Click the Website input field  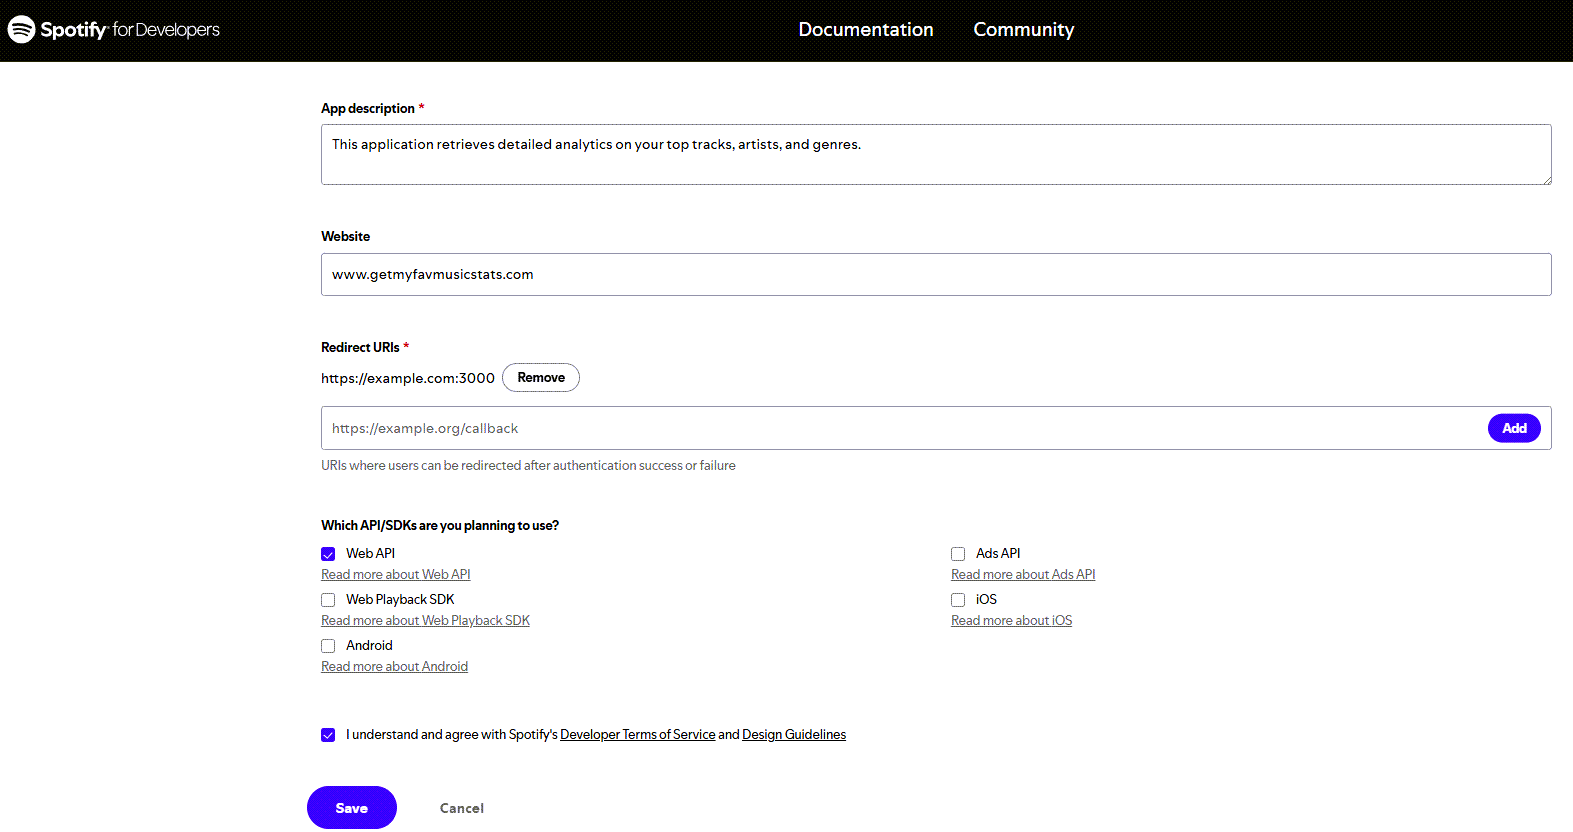[x=935, y=274]
